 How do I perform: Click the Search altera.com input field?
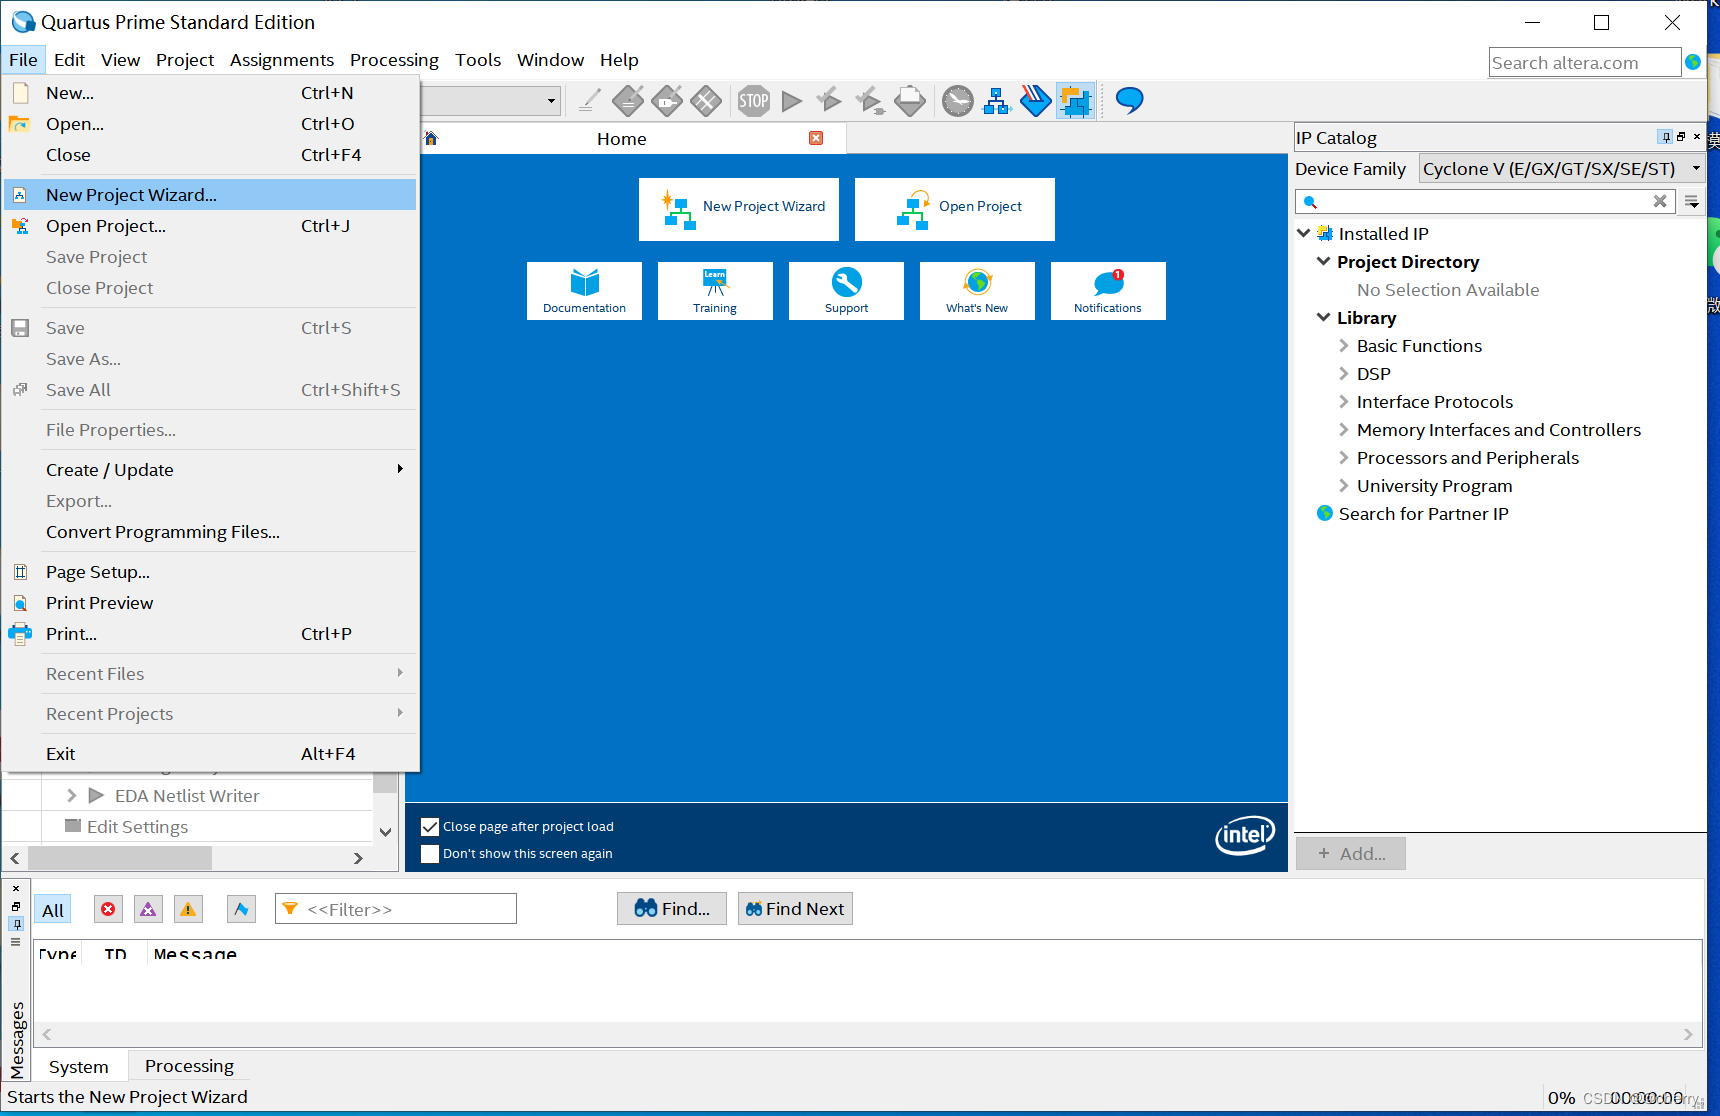[x=1584, y=62]
